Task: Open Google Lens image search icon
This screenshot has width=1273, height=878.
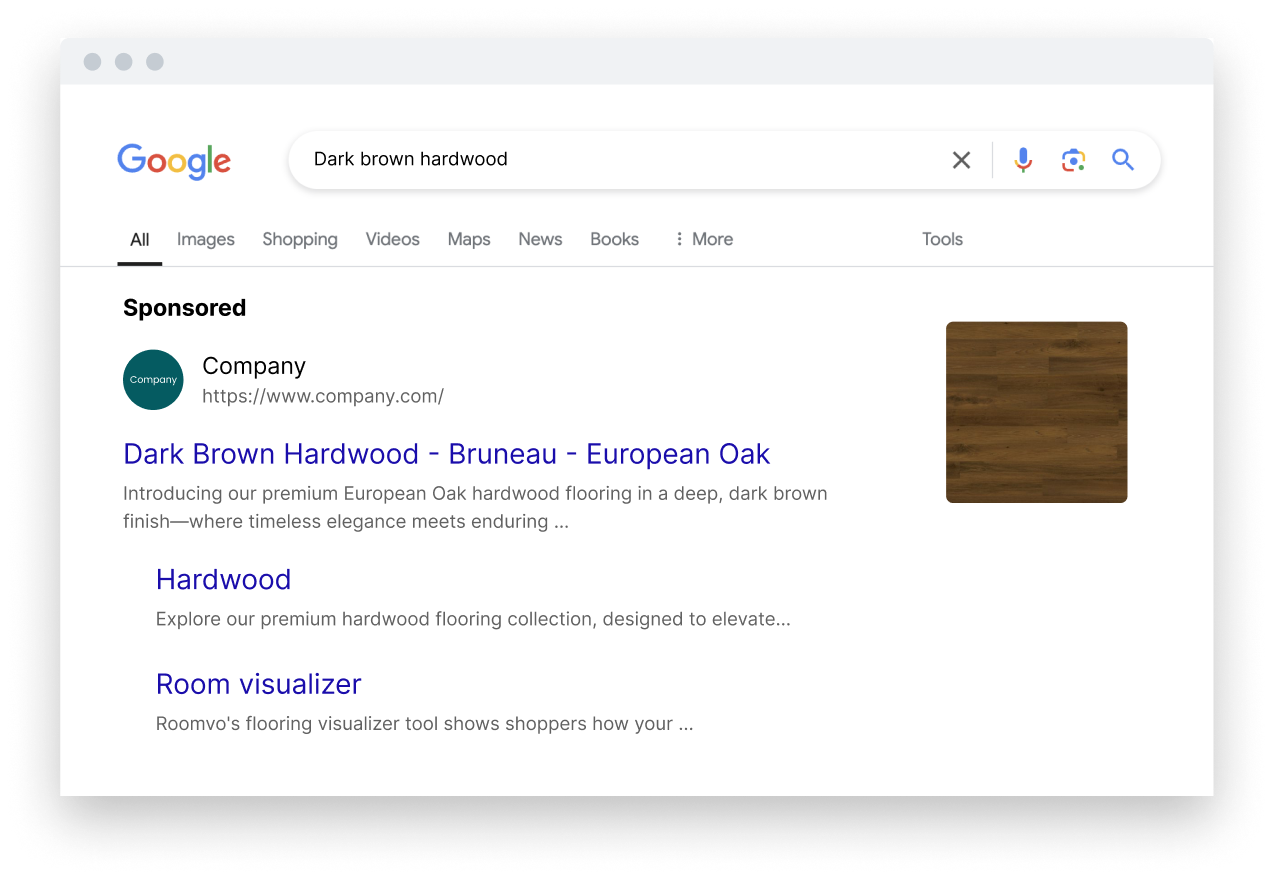Action: pyautogui.click(x=1073, y=160)
